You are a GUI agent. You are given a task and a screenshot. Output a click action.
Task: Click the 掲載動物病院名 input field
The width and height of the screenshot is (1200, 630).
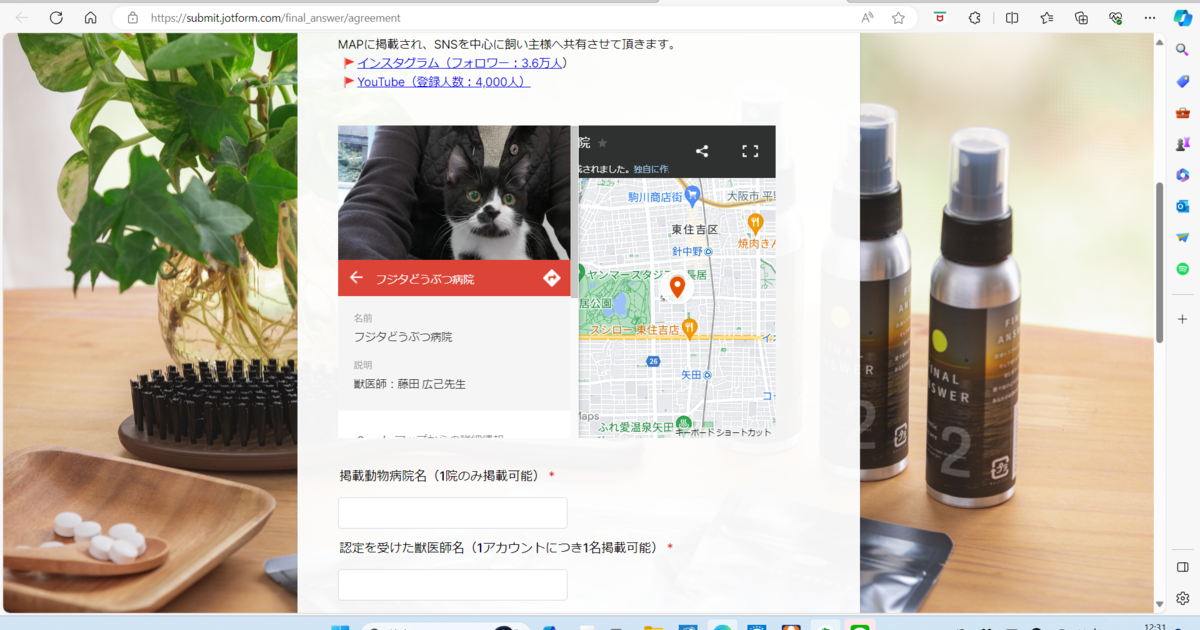click(453, 513)
